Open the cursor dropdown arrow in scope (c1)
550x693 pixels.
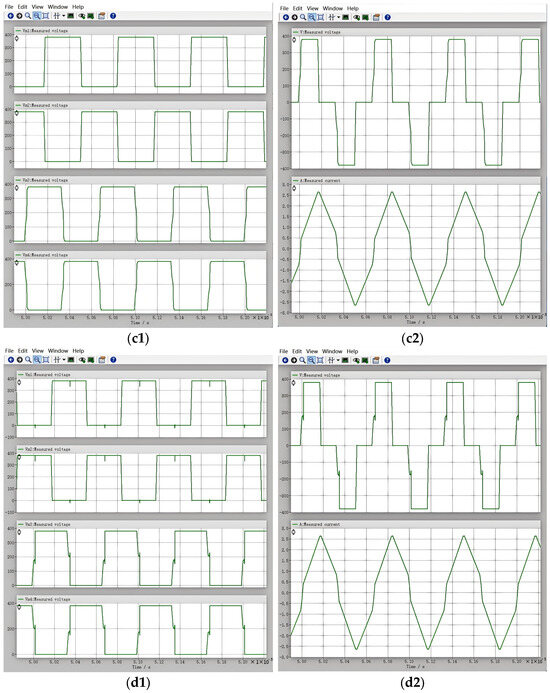[64, 15]
